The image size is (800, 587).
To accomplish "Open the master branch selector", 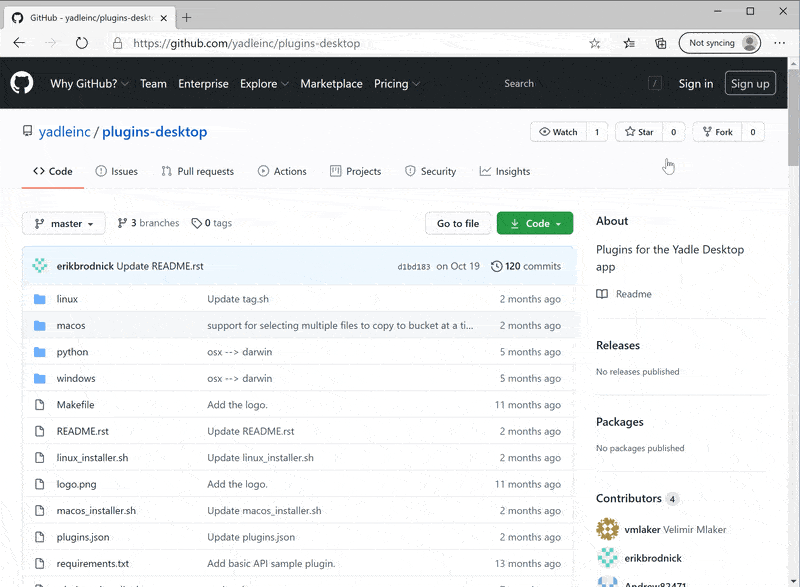I will [64, 223].
